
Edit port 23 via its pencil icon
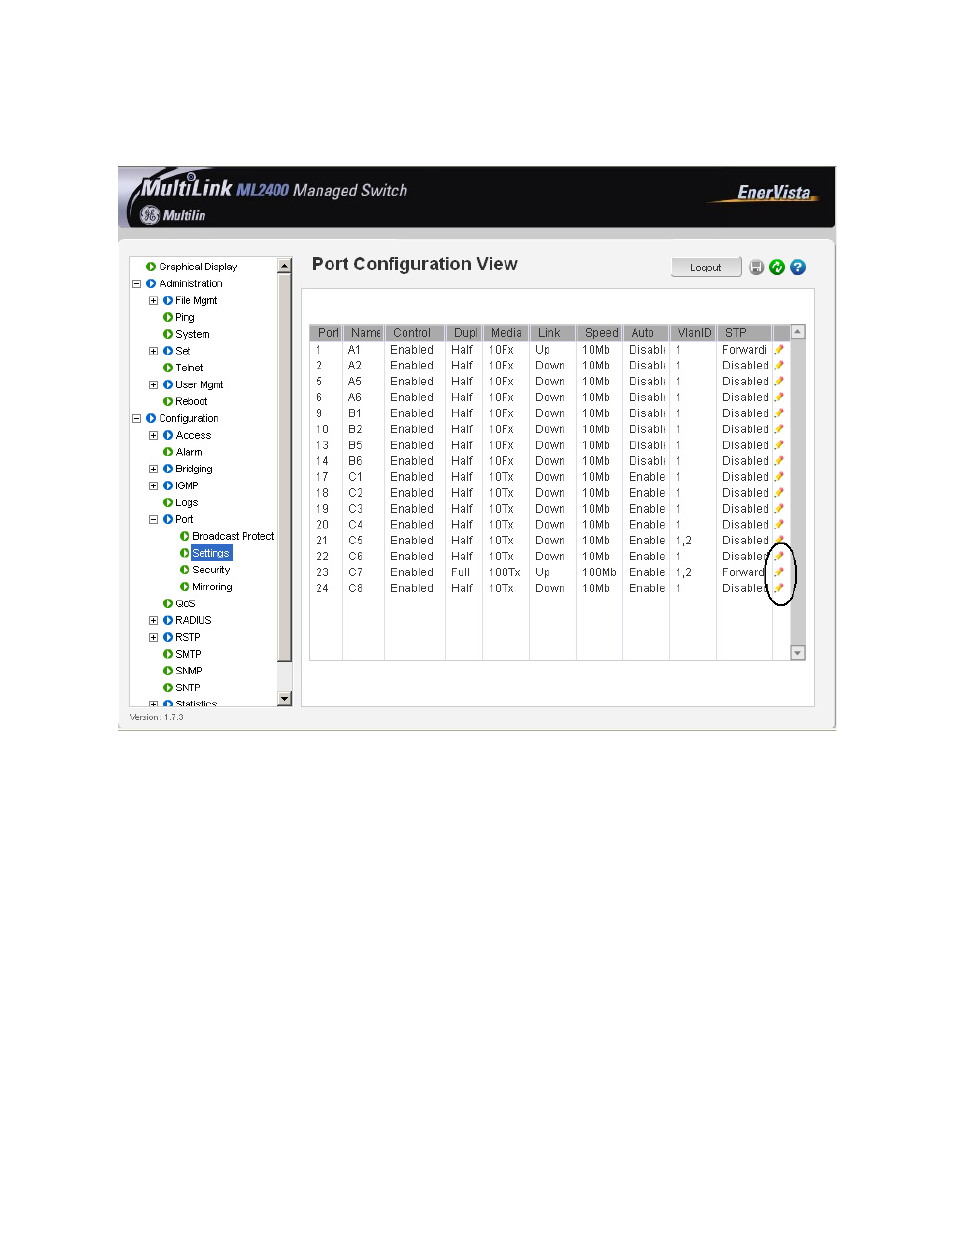click(779, 573)
